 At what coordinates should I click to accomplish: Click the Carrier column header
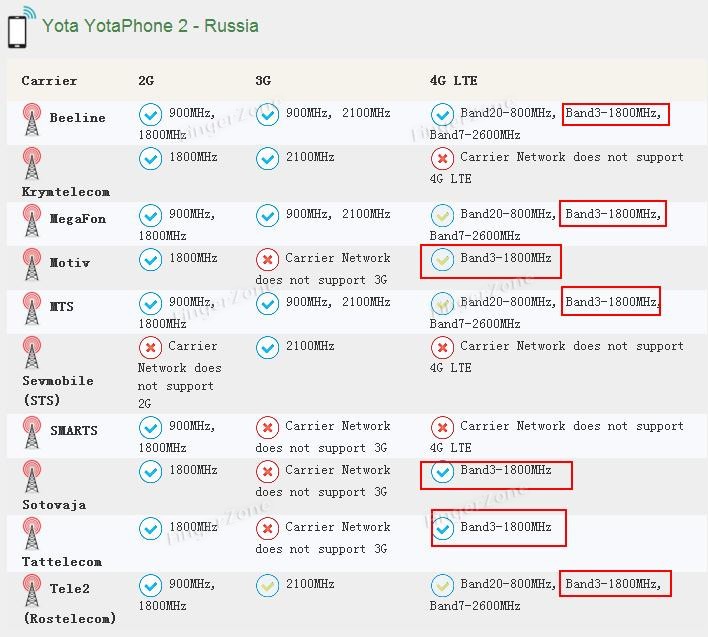[x=49, y=81]
